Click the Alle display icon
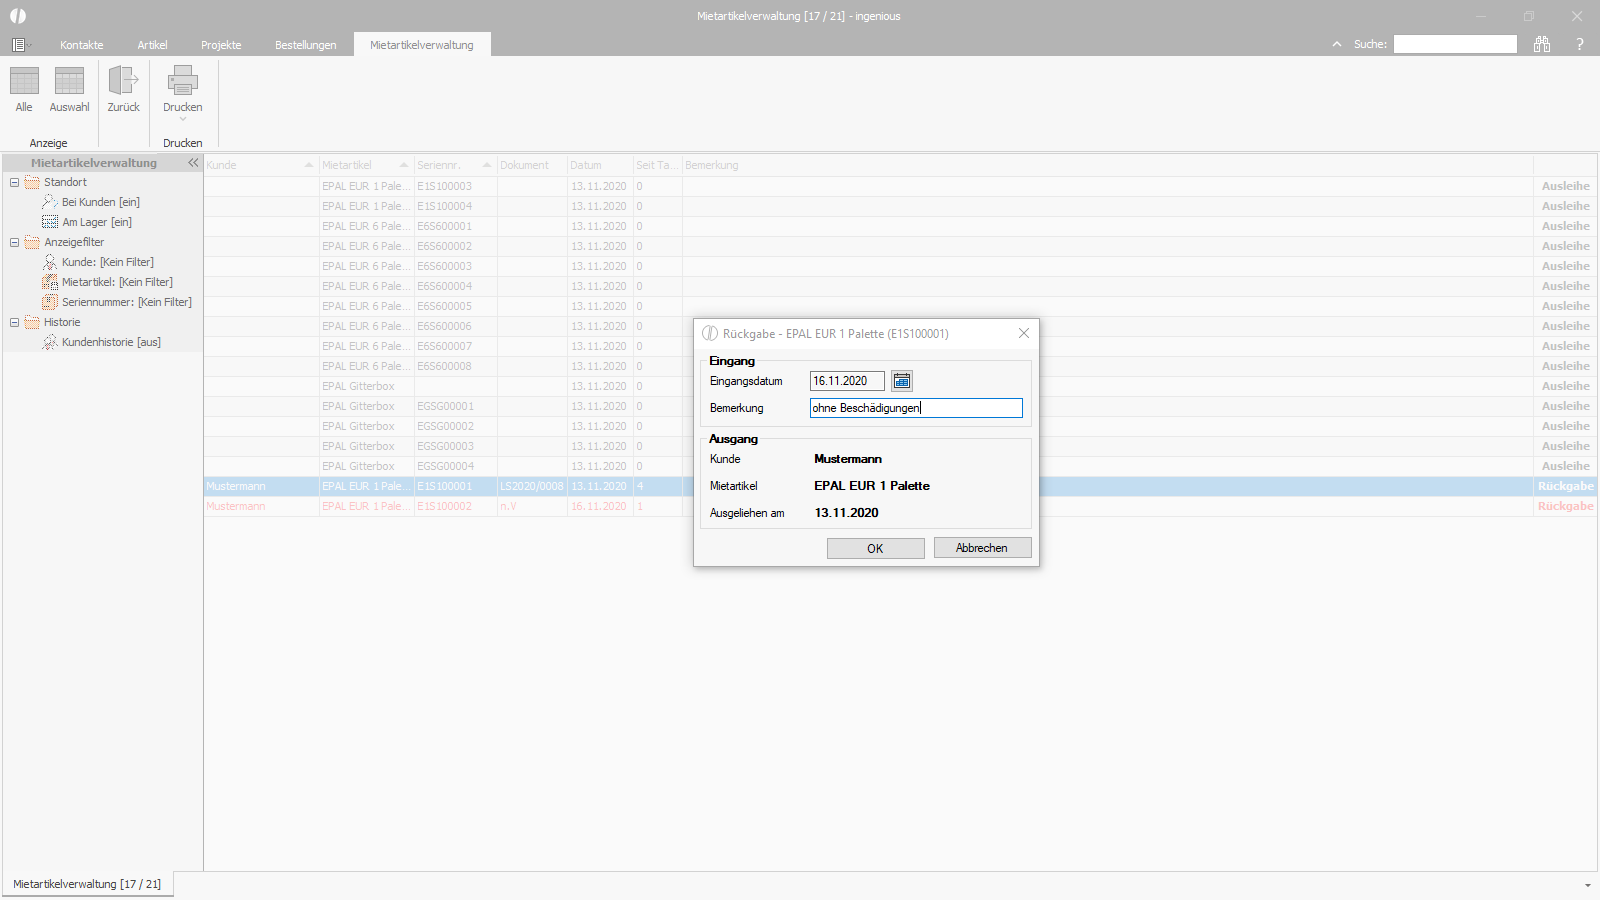 pos(24,81)
